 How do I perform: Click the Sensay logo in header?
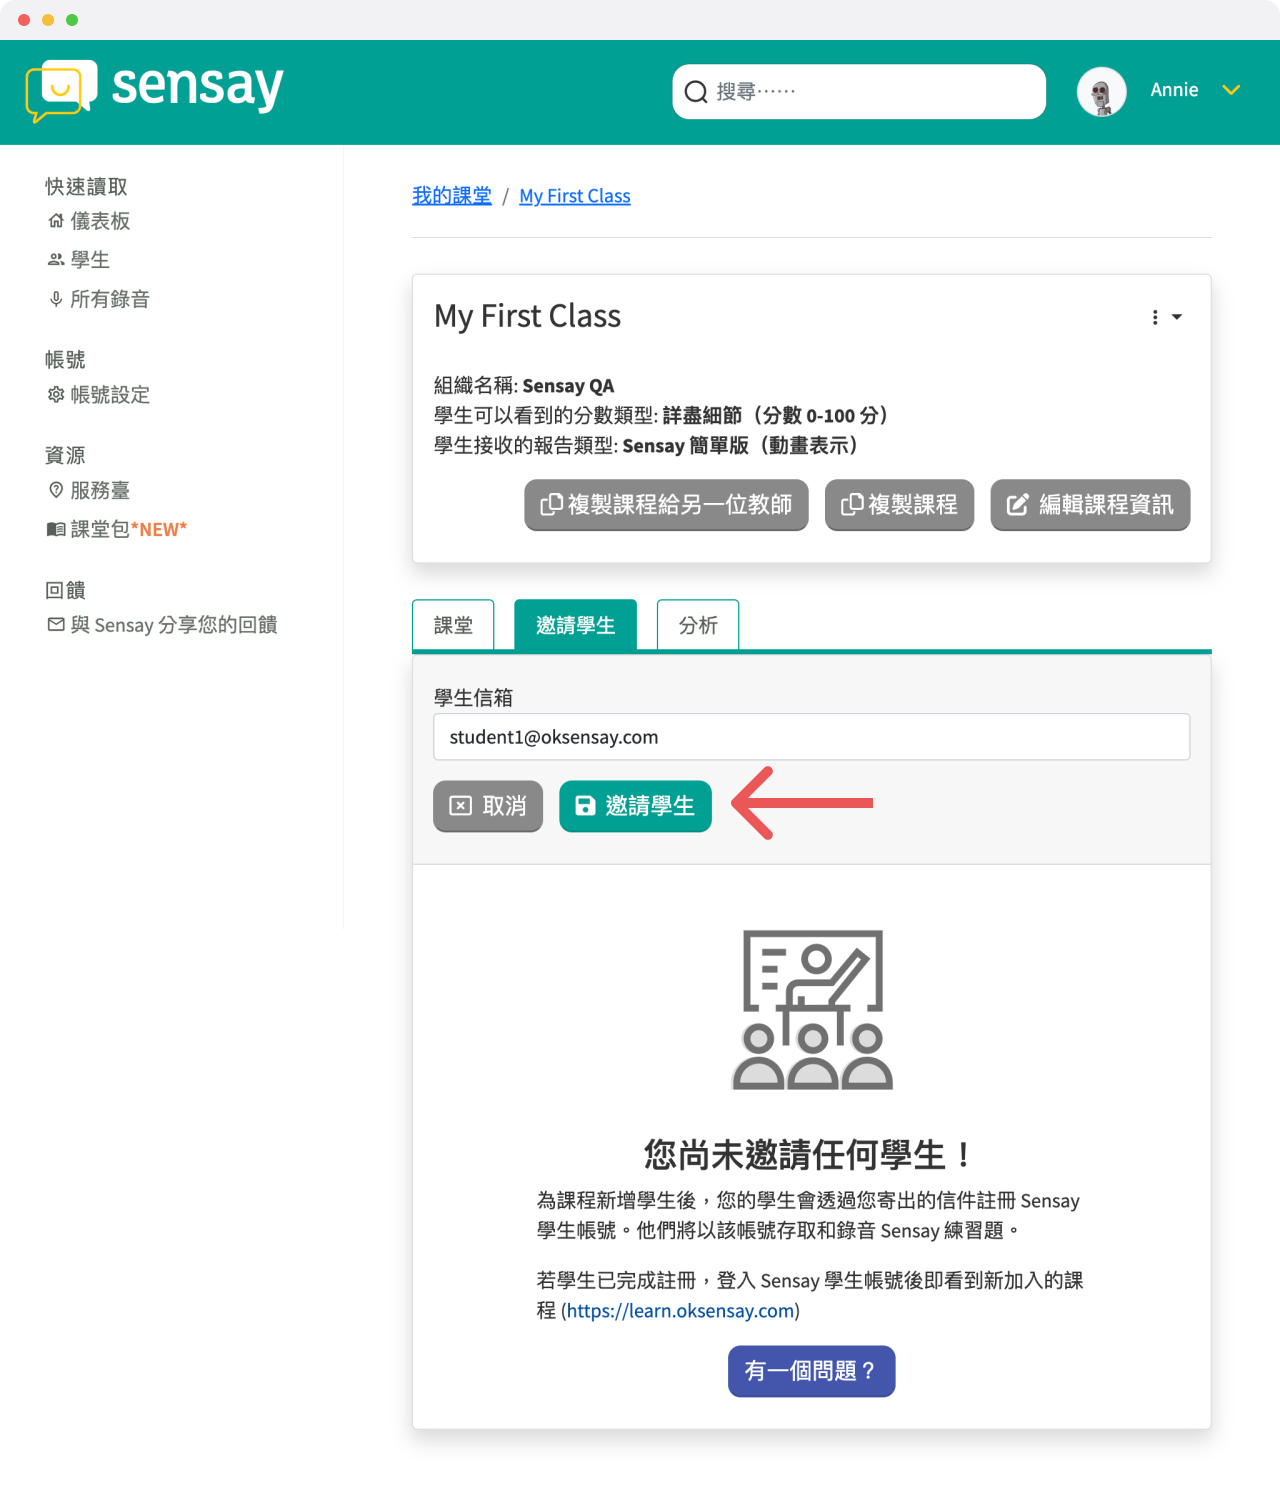pos(155,90)
